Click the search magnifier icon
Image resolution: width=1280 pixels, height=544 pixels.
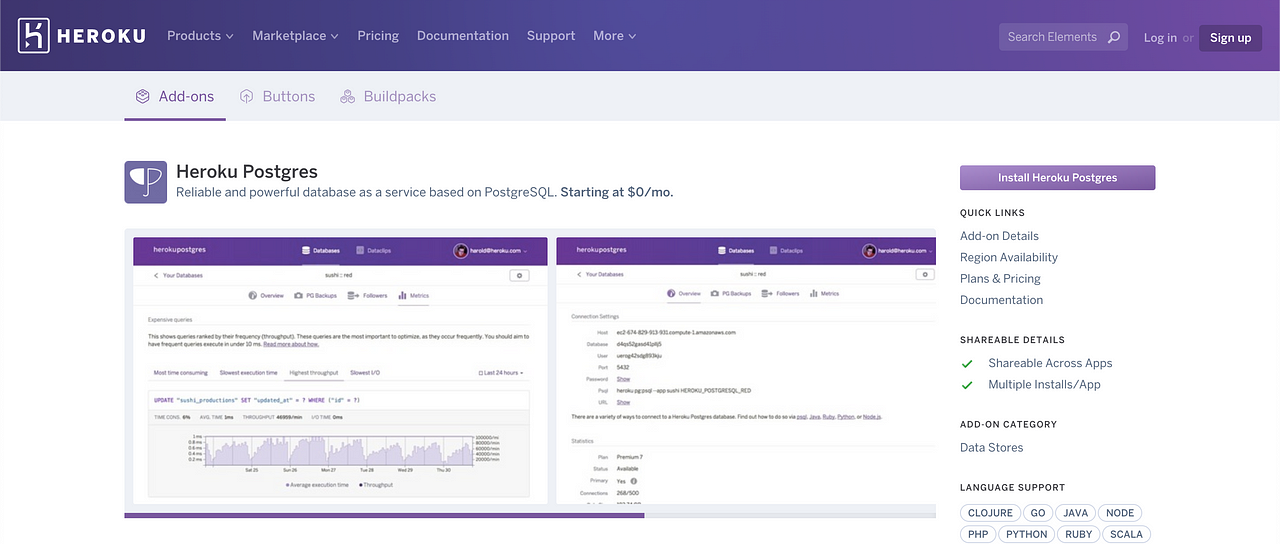[x=1114, y=37]
